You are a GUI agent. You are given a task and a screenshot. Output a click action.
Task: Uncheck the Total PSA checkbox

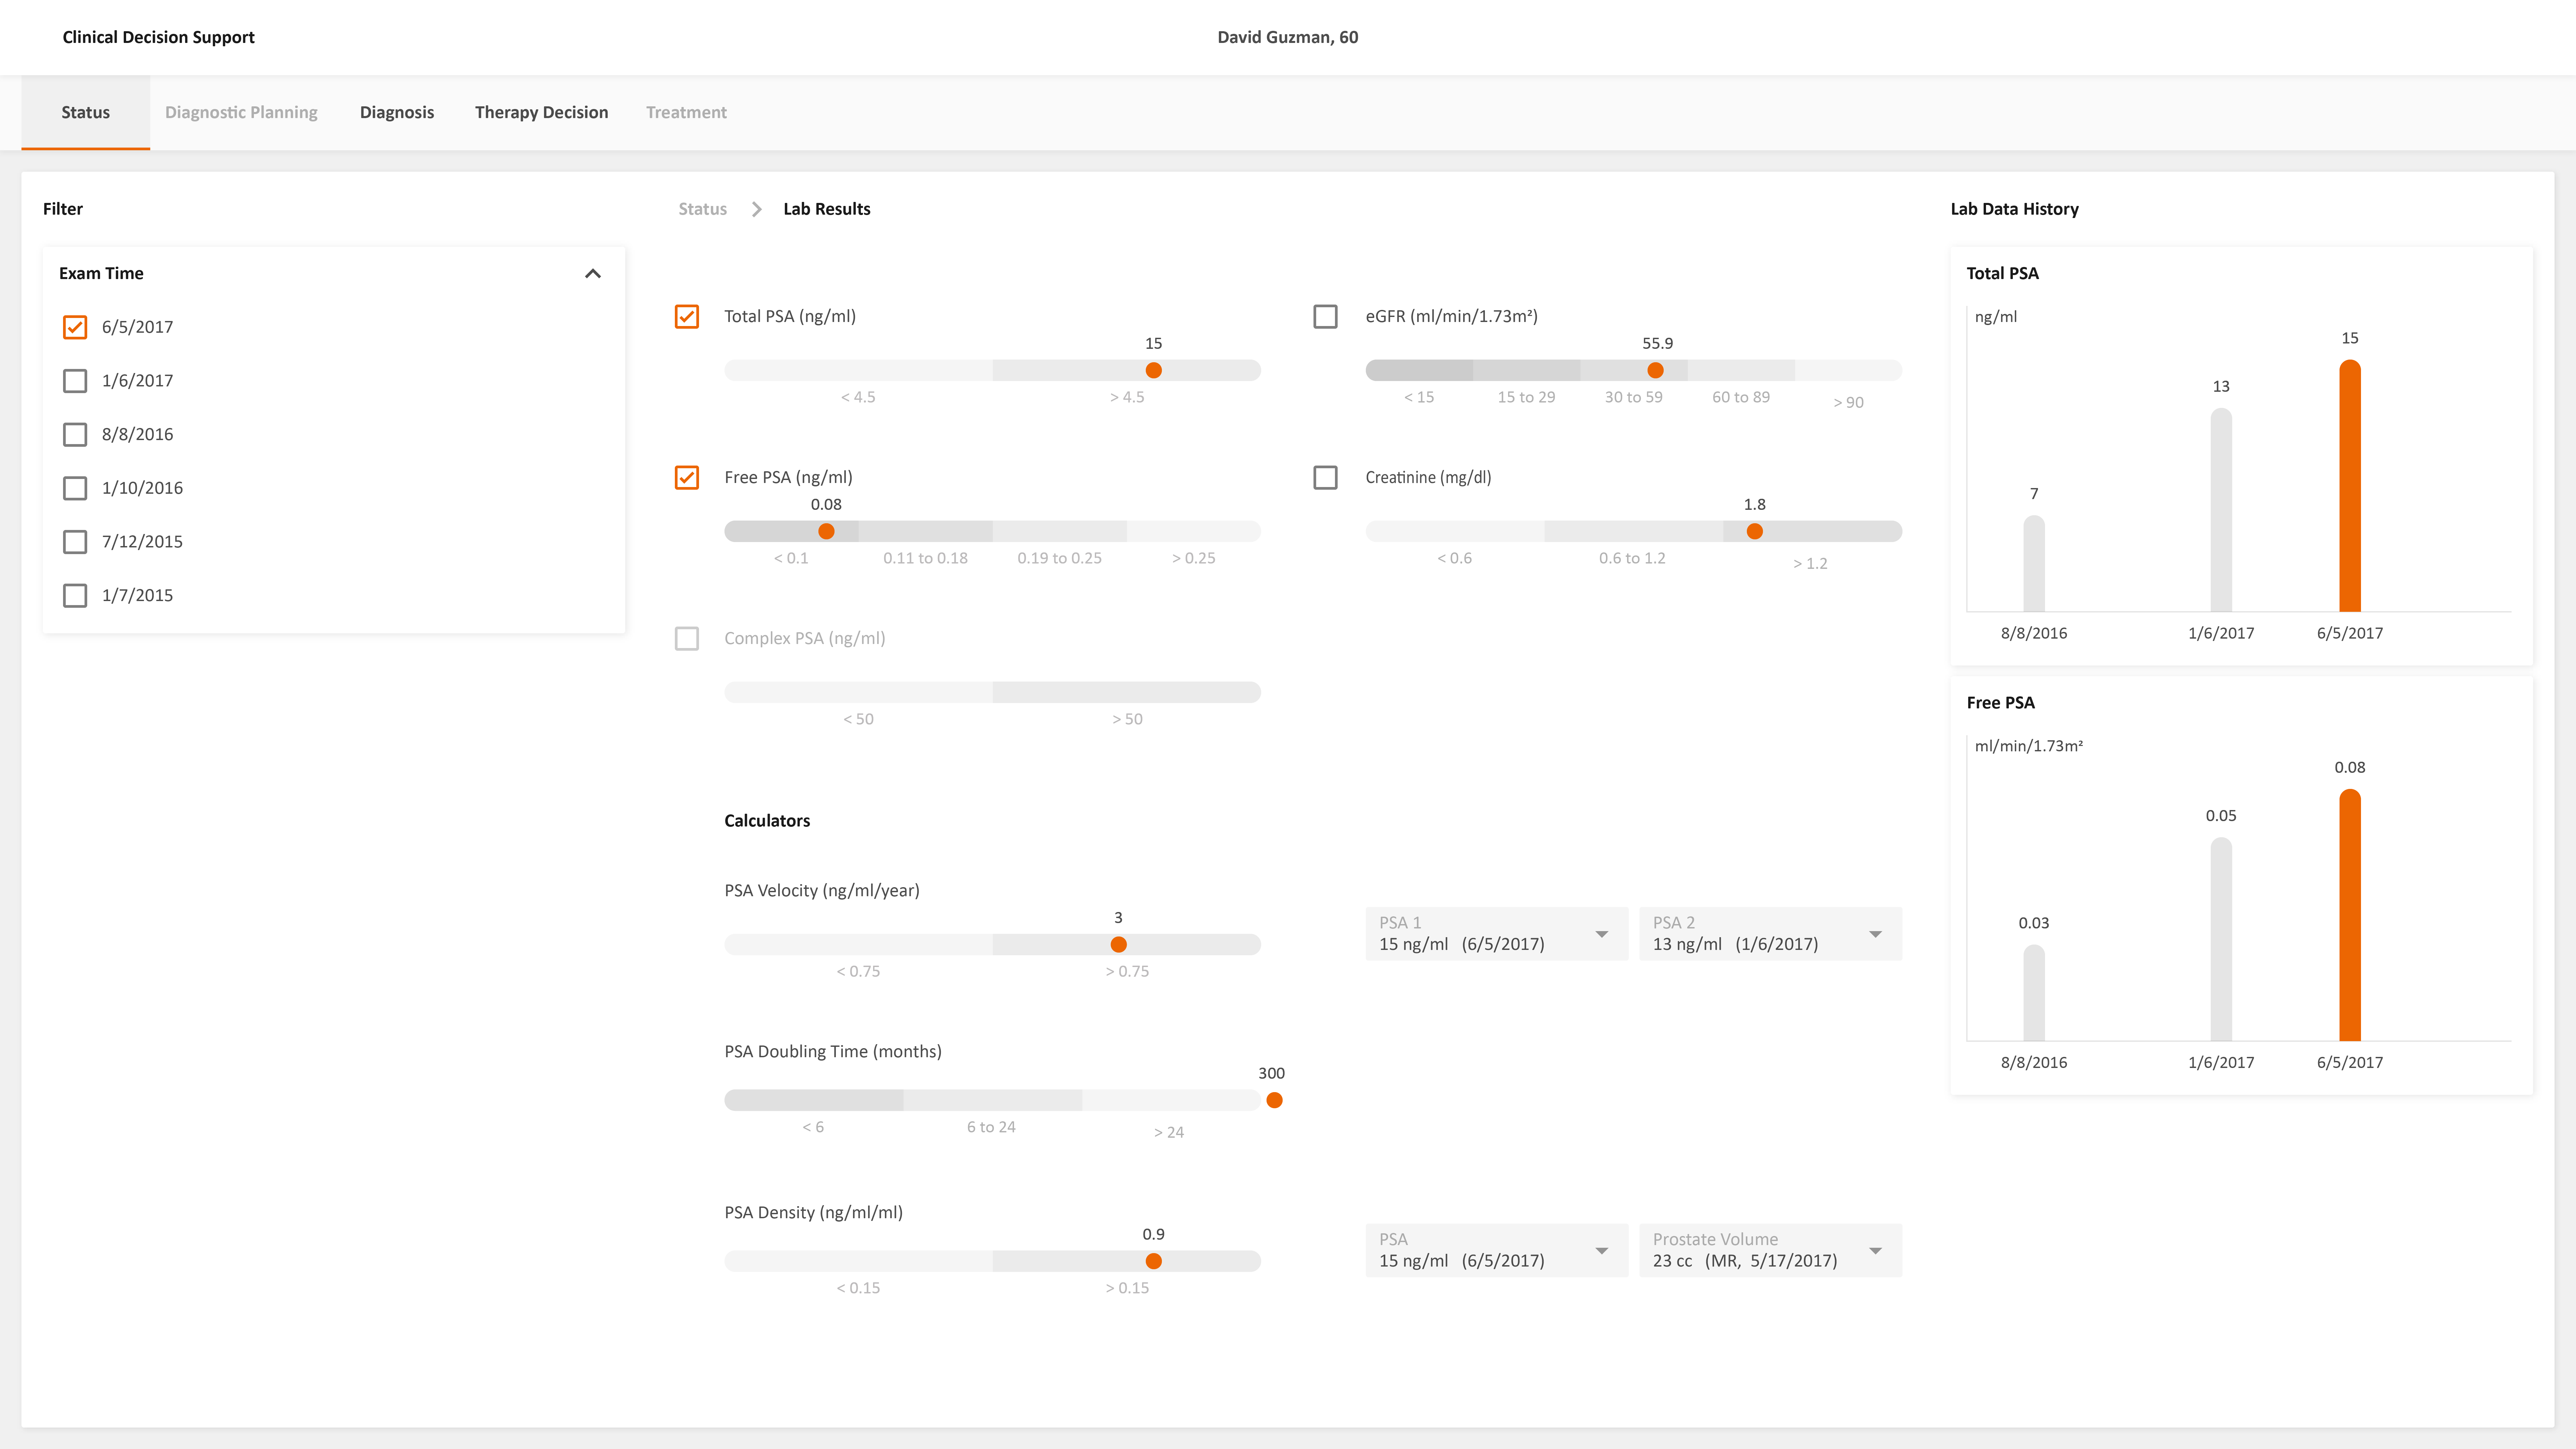(x=687, y=316)
